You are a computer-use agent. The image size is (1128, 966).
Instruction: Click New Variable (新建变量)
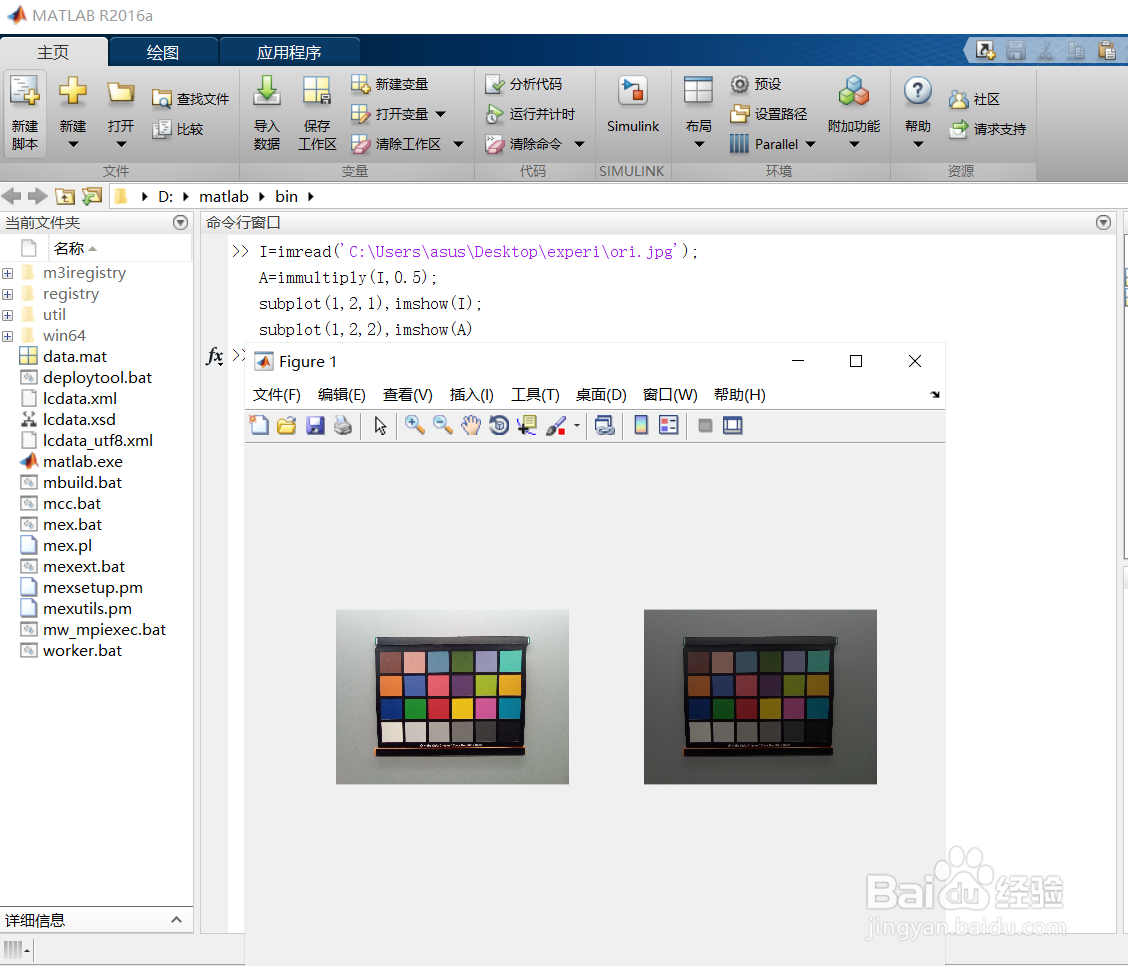coord(390,84)
